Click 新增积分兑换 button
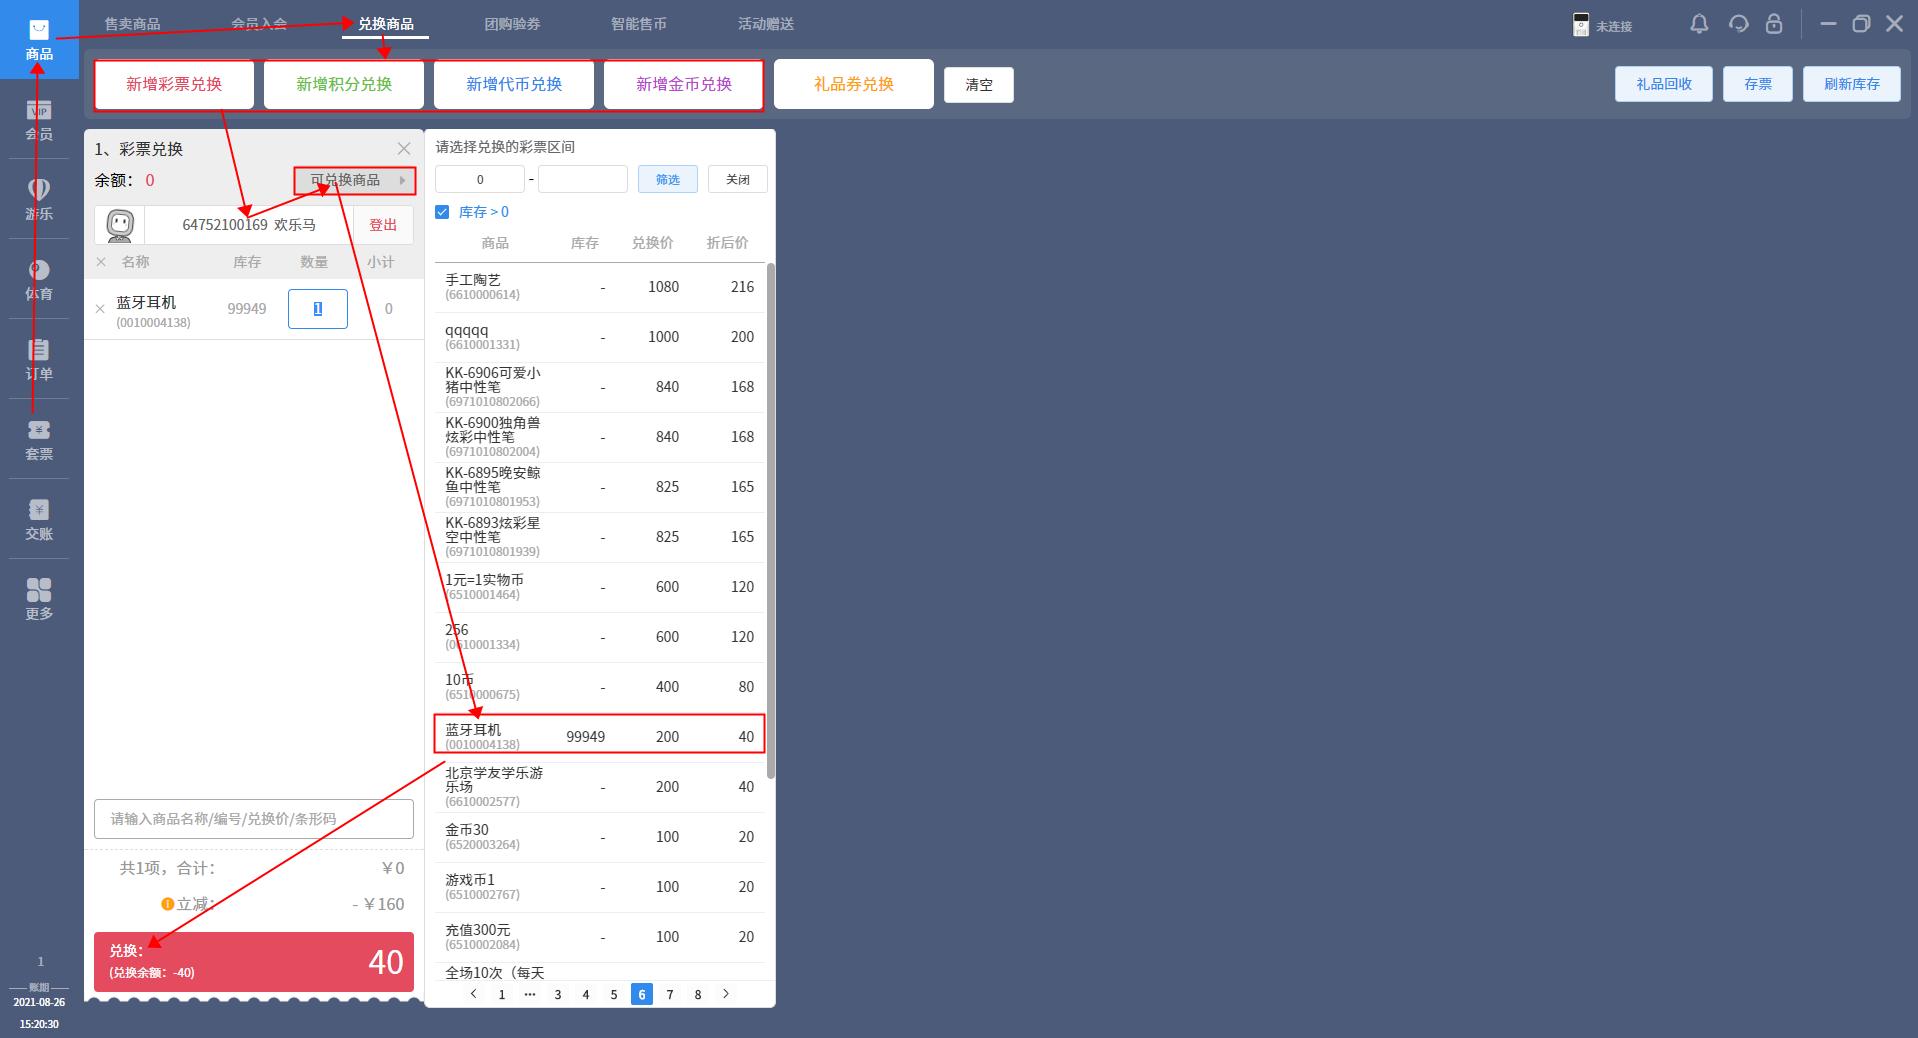The width and height of the screenshot is (1918, 1038). click(x=344, y=84)
